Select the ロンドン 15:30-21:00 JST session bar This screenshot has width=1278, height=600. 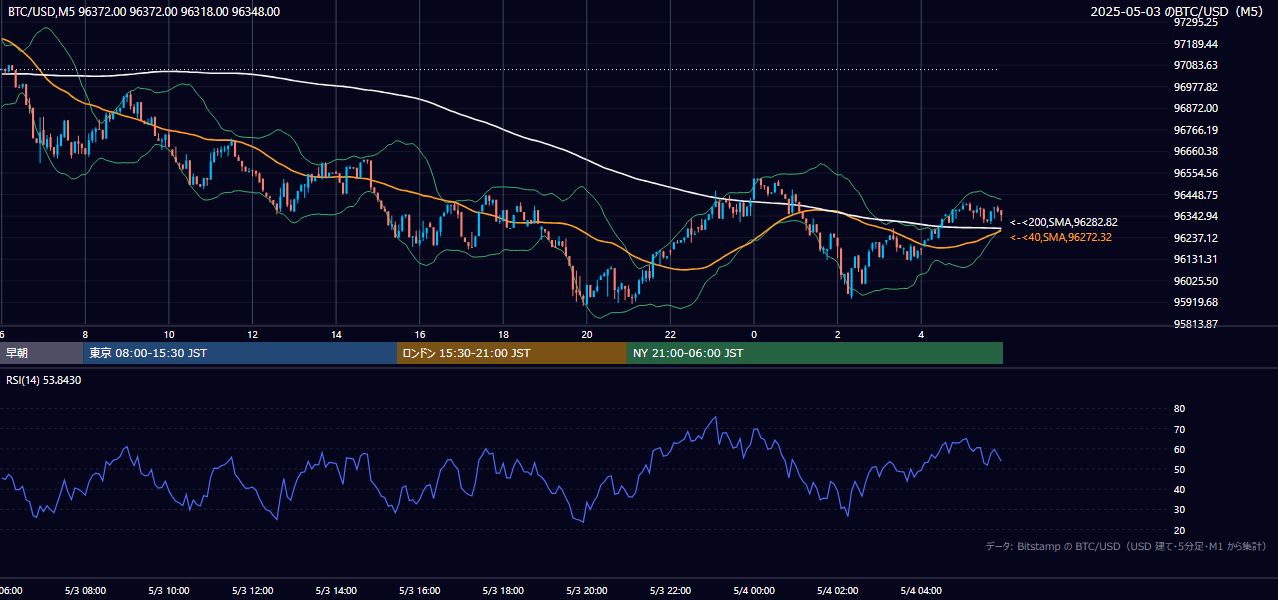coord(512,353)
